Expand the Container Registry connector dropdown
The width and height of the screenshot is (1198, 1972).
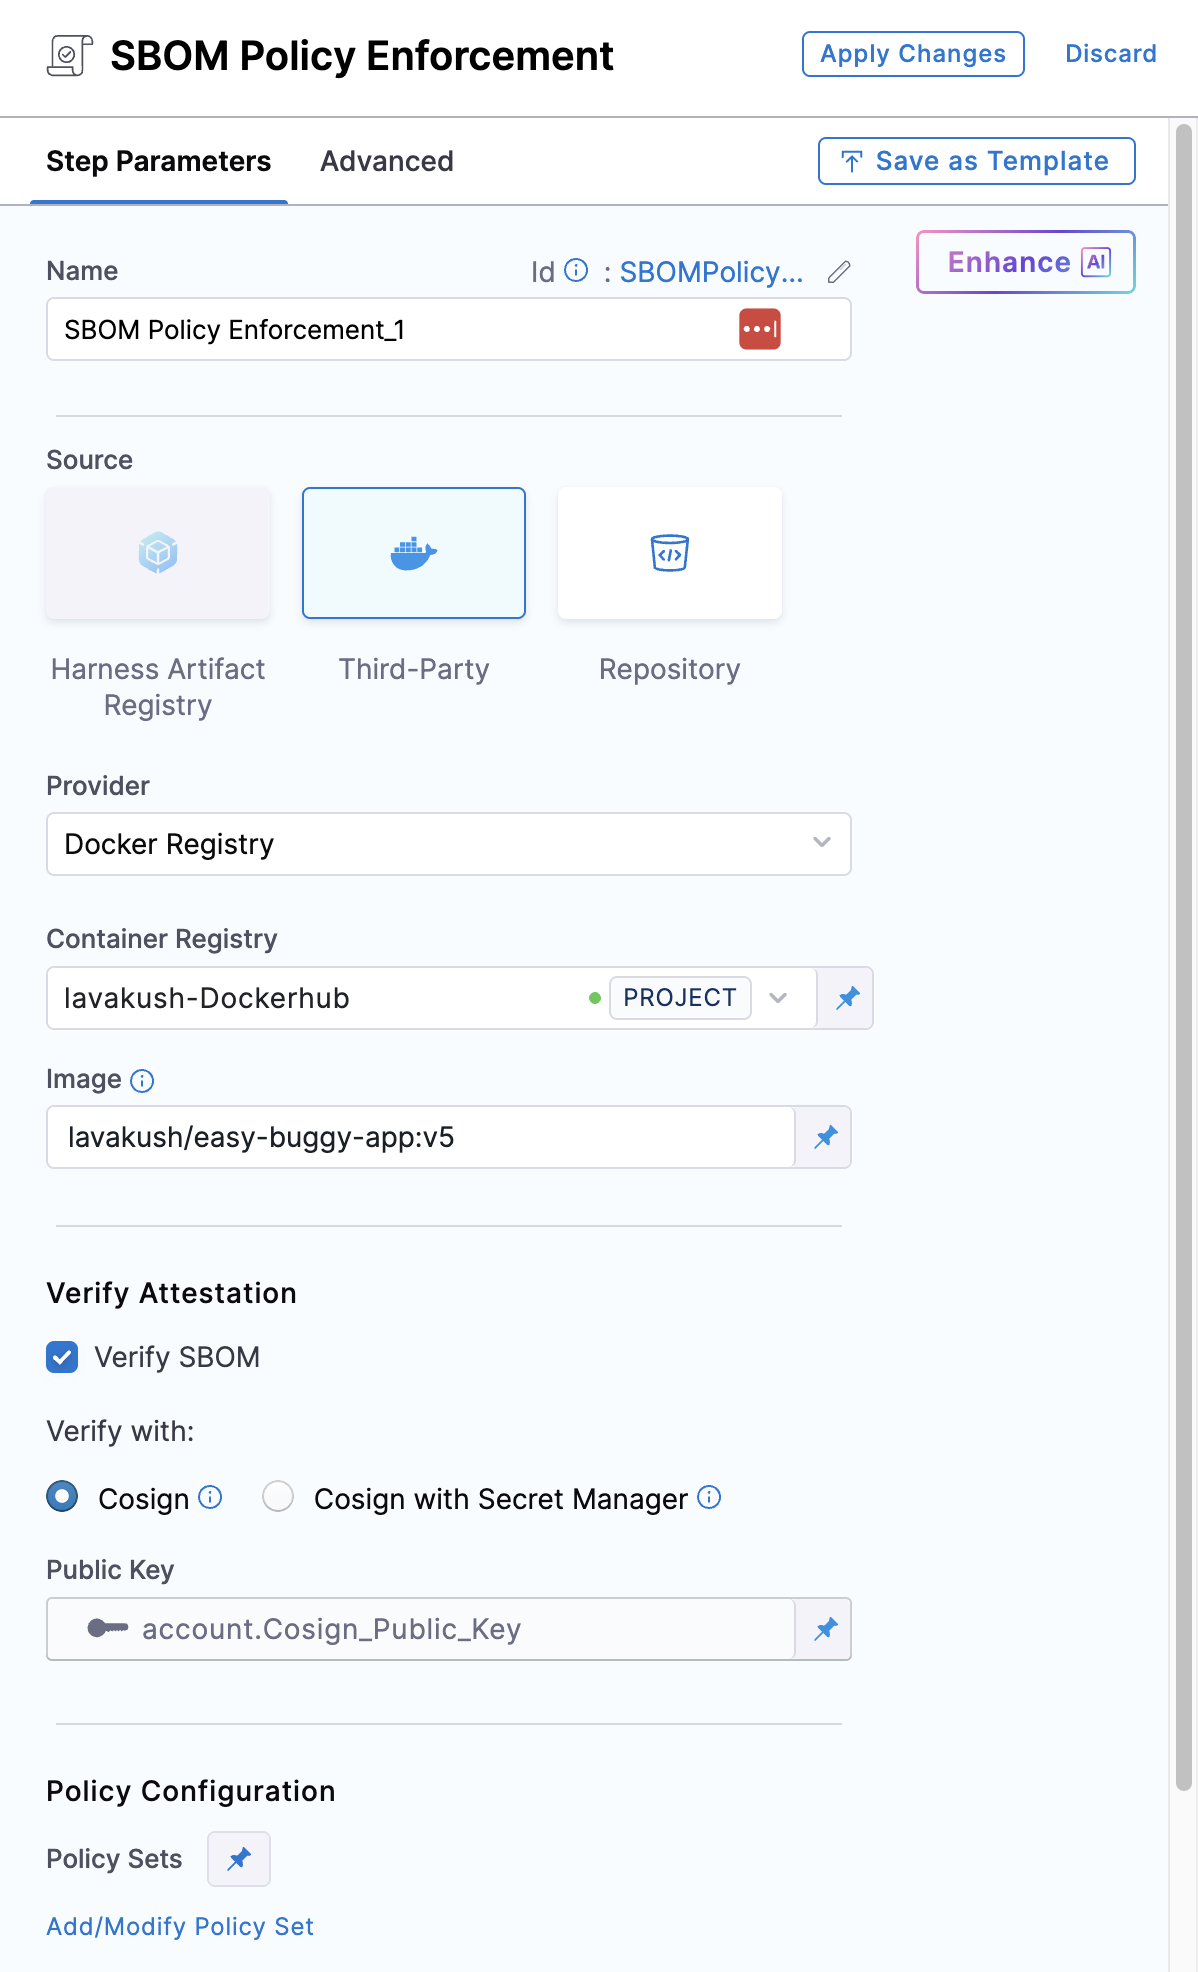pos(778,998)
